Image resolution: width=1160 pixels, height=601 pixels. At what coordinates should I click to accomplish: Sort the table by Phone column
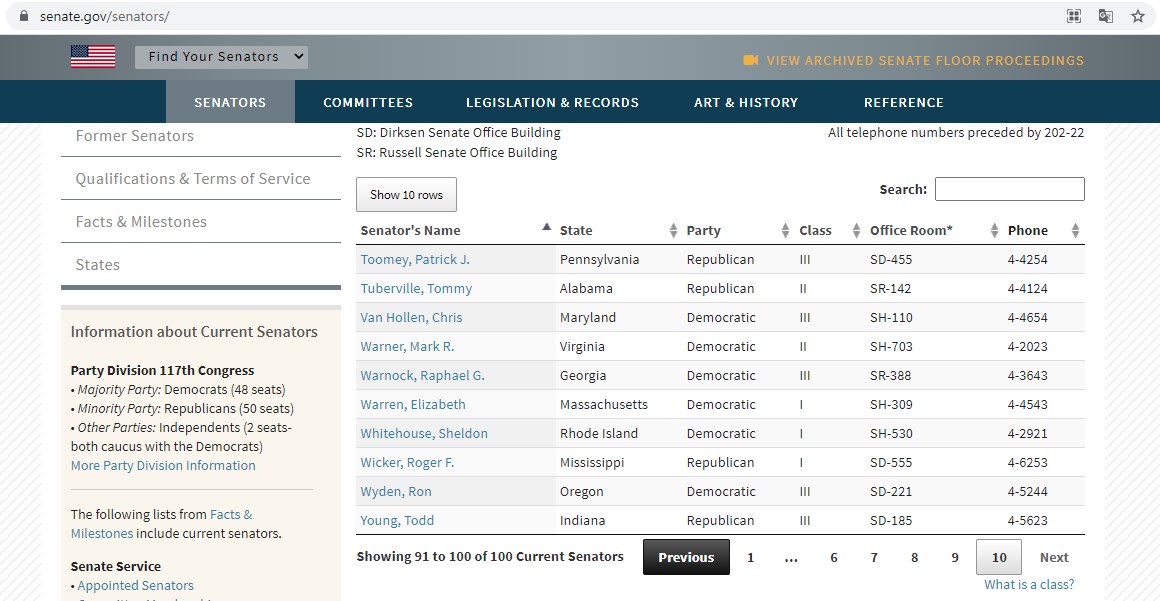1075,231
